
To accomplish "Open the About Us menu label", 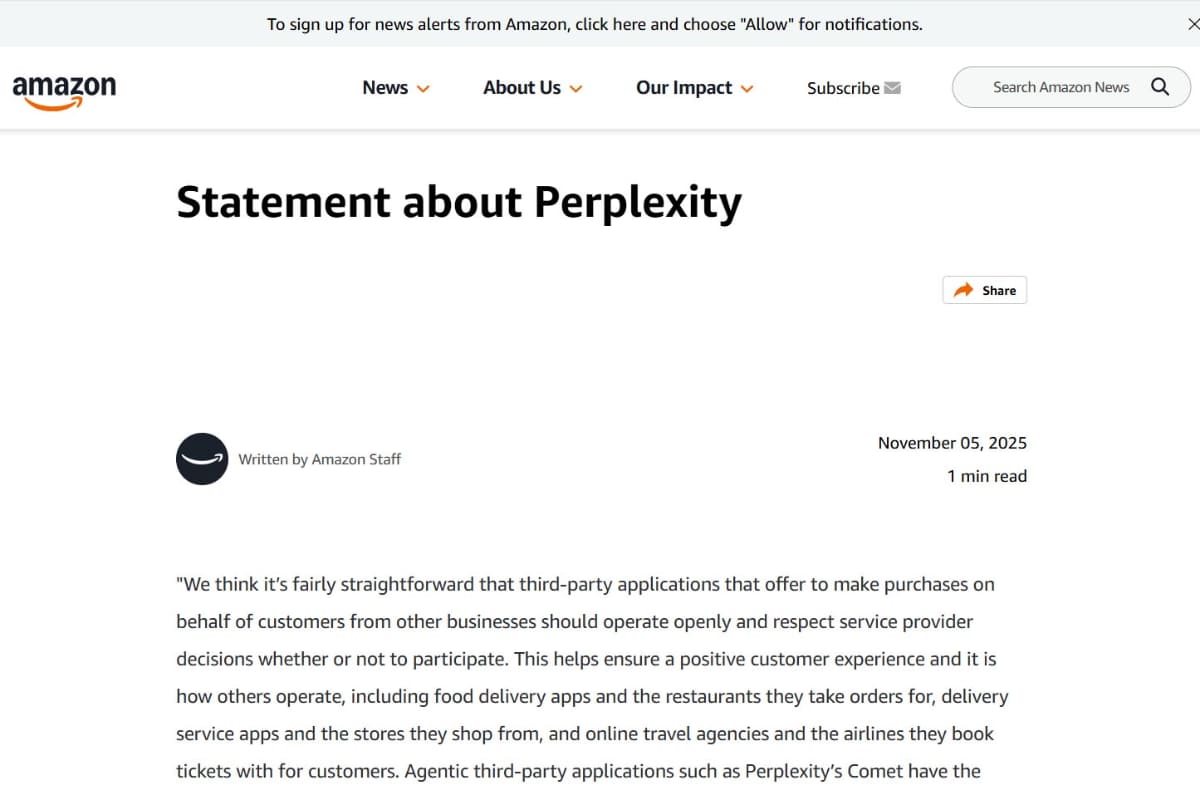I will (x=521, y=88).
